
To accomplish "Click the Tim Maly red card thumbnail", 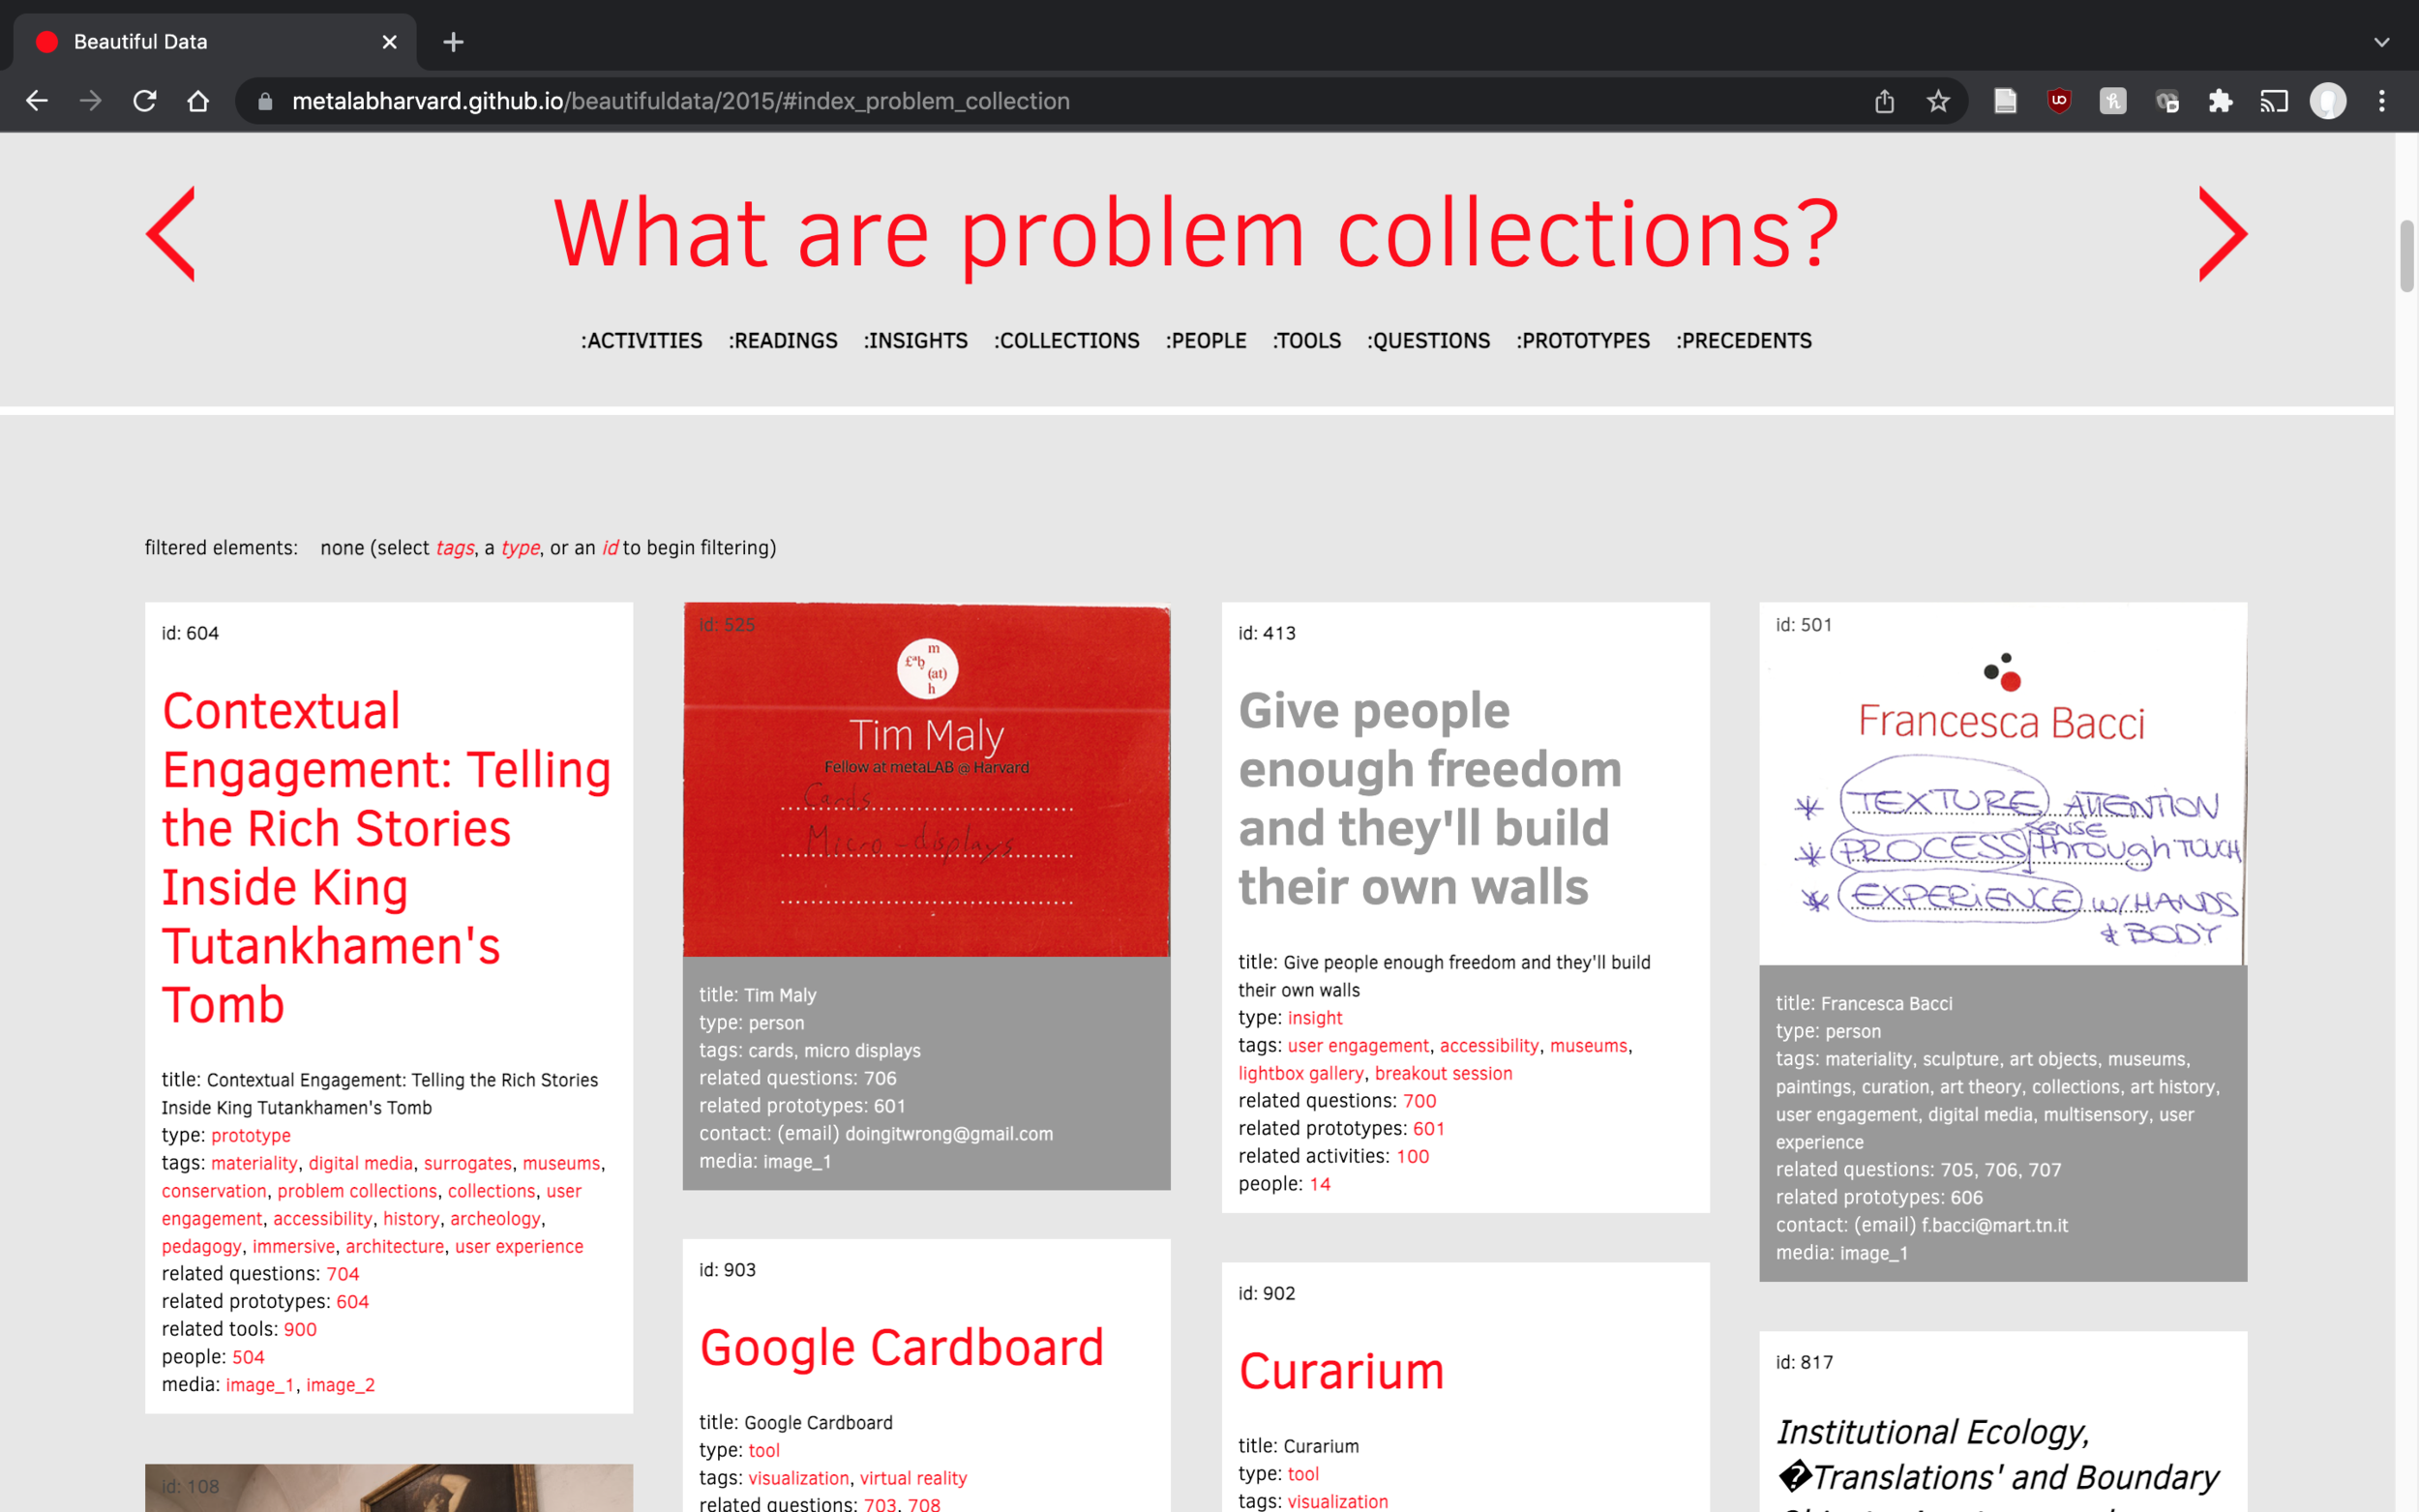I will tap(926, 780).
